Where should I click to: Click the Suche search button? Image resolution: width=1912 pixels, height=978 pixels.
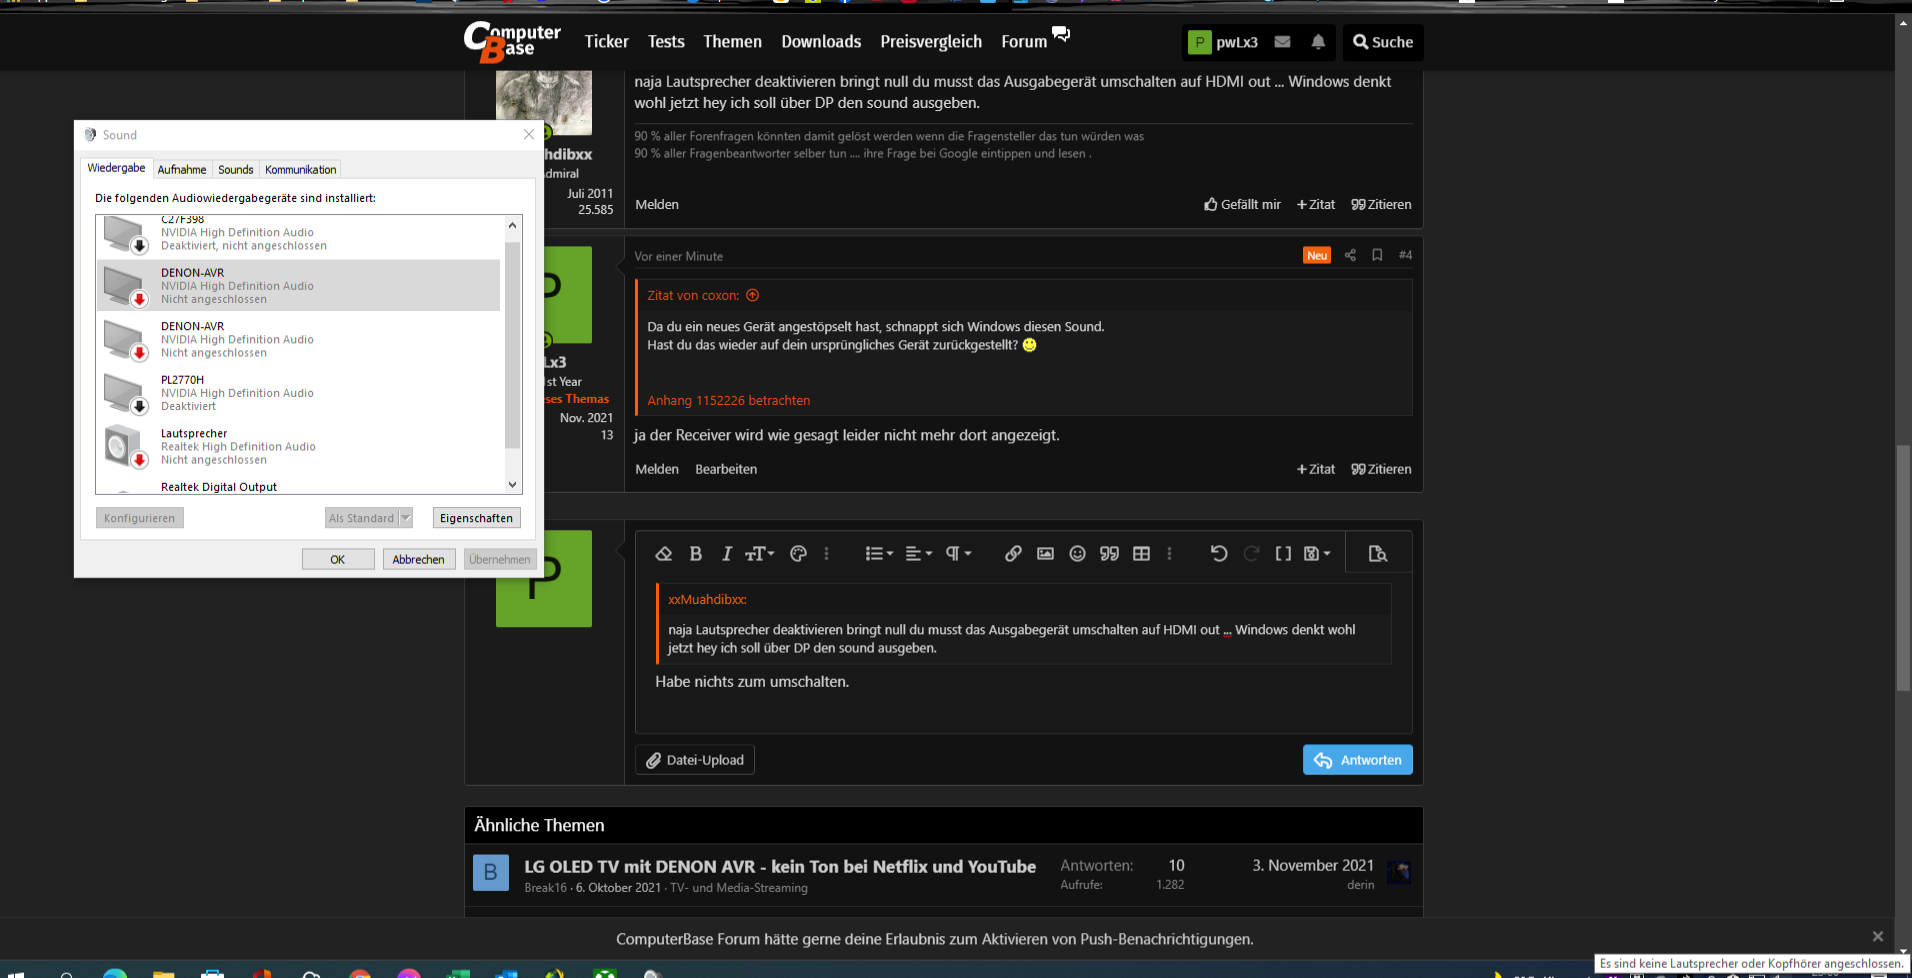[x=1383, y=42]
